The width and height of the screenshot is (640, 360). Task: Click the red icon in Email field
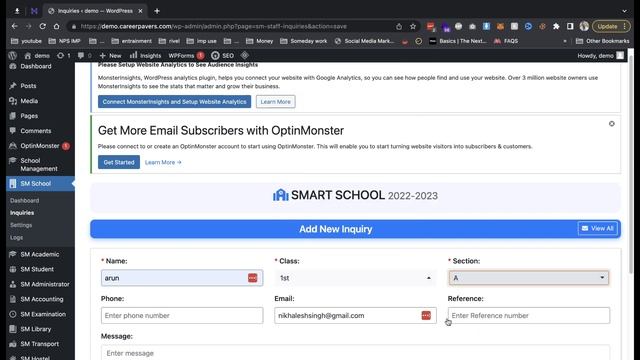[x=426, y=316]
